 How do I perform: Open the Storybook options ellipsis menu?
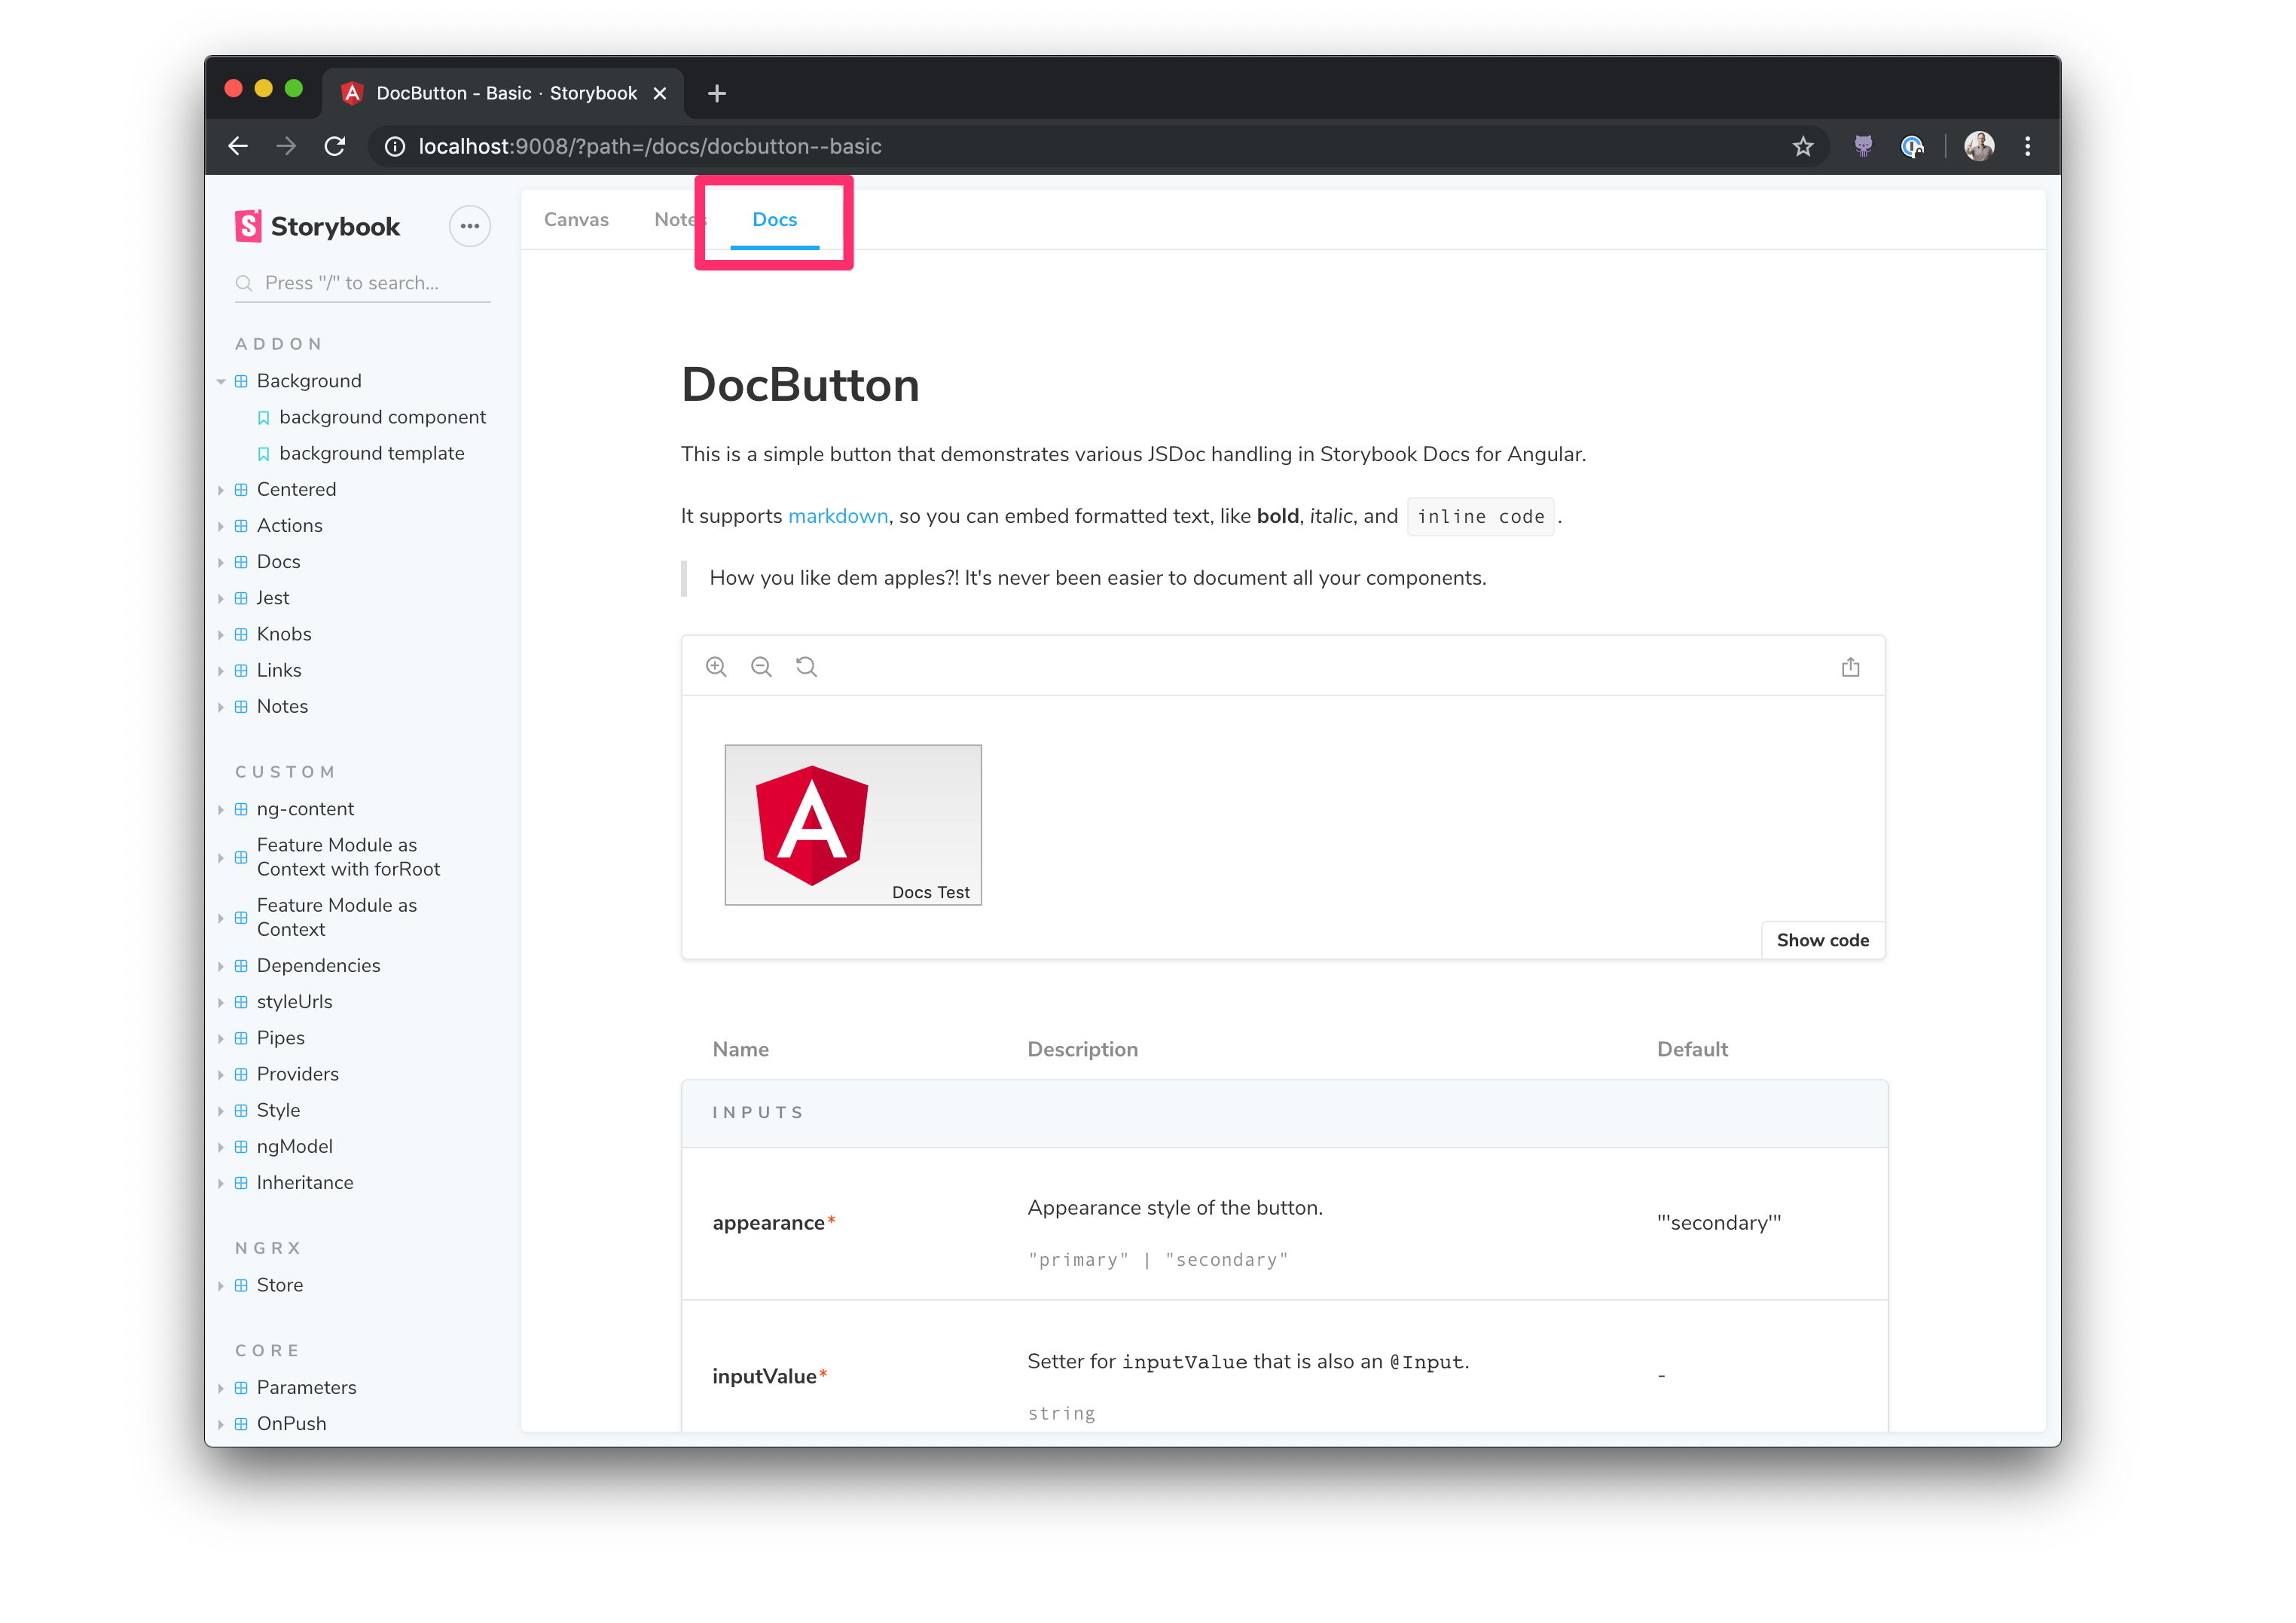[x=470, y=226]
